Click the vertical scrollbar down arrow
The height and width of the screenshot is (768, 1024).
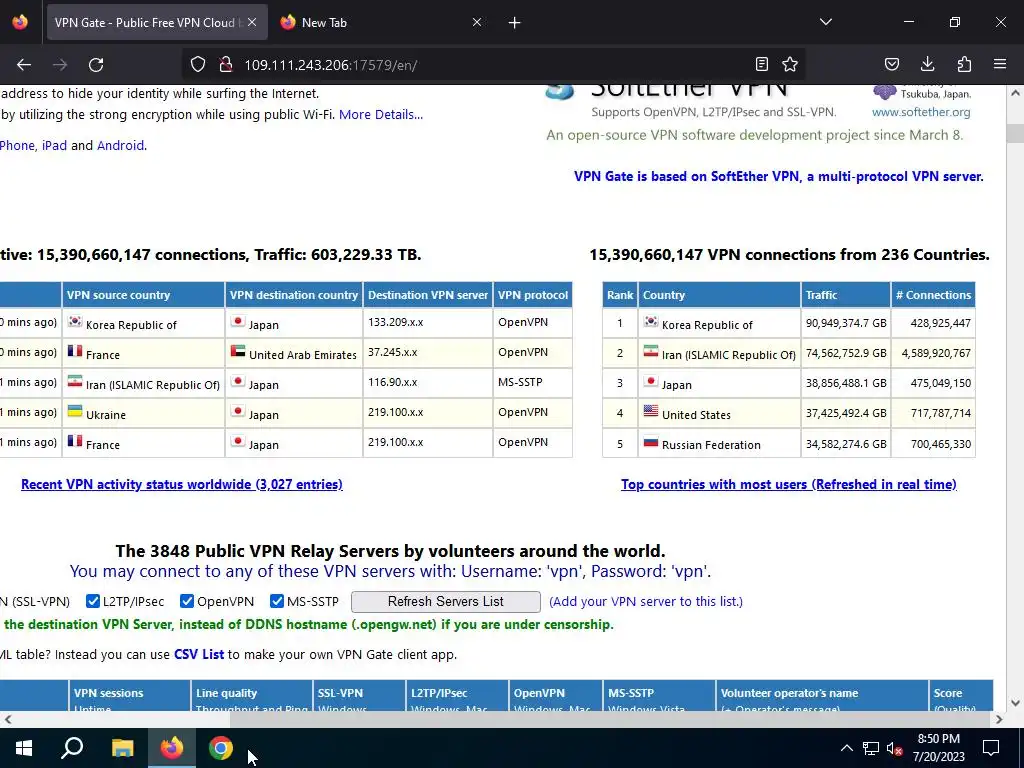pyautogui.click(x=1015, y=703)
